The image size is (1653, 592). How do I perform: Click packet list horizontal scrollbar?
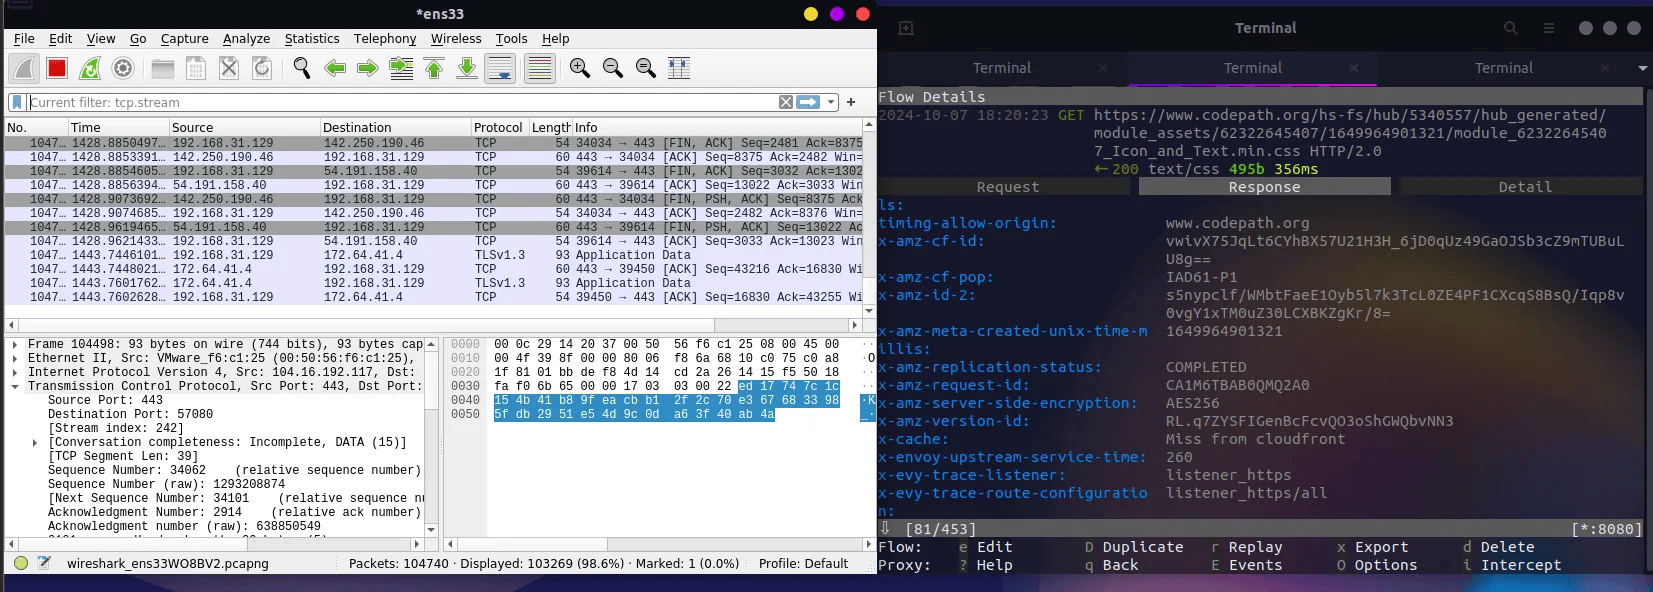pos(434,325)
